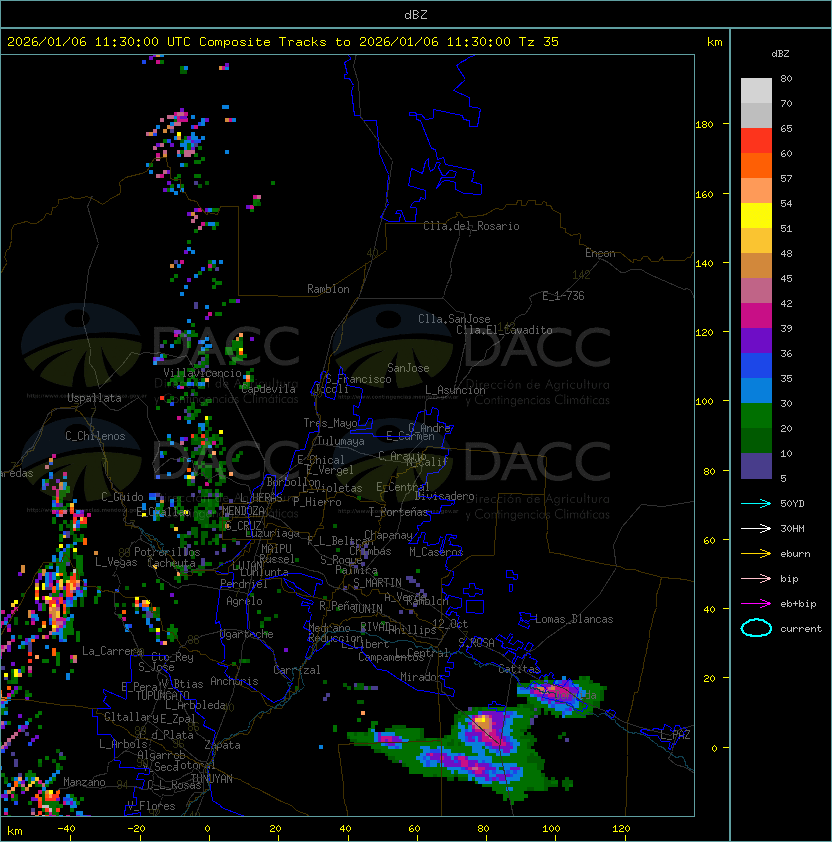The width and height of the screenshot is (832, 842).
Task: Pick the slate 5-10 dBZ swatch
Action: [756, 466]
